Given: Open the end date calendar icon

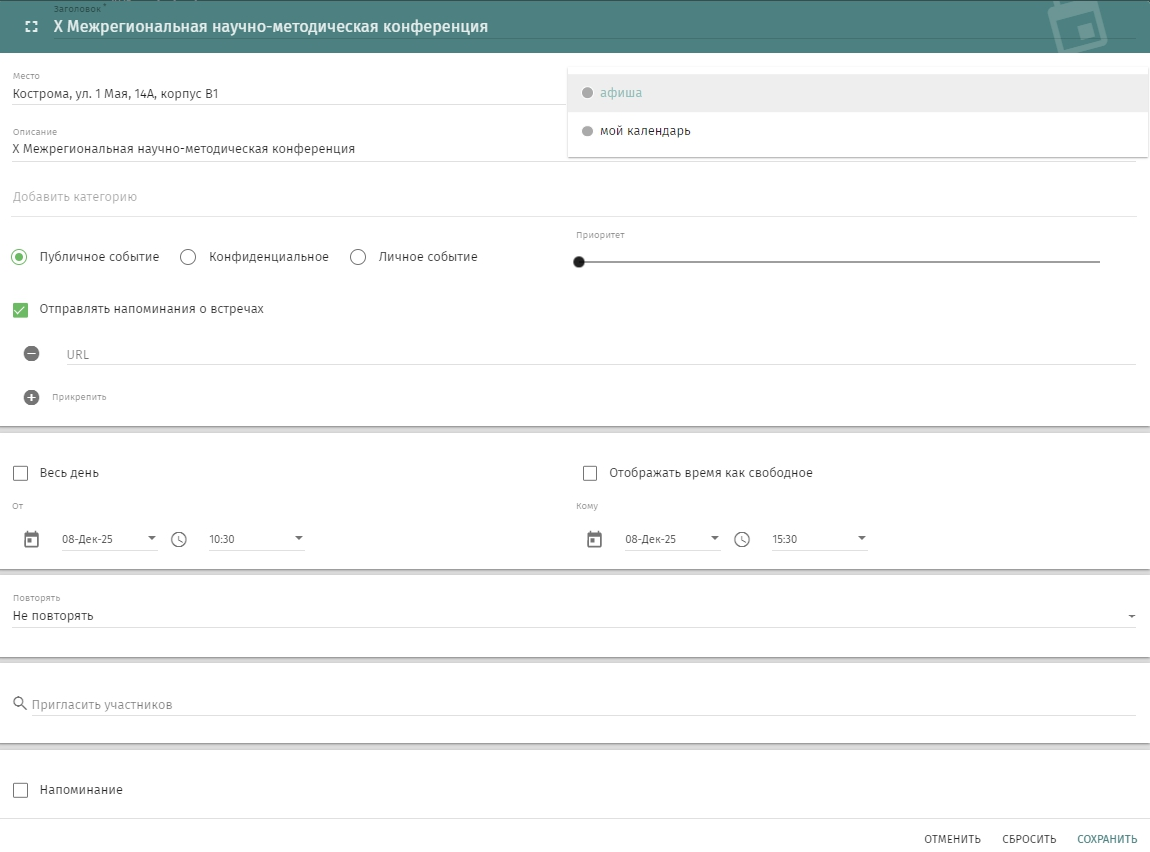Looking at the screenshot, I should (x=595, y=539).
